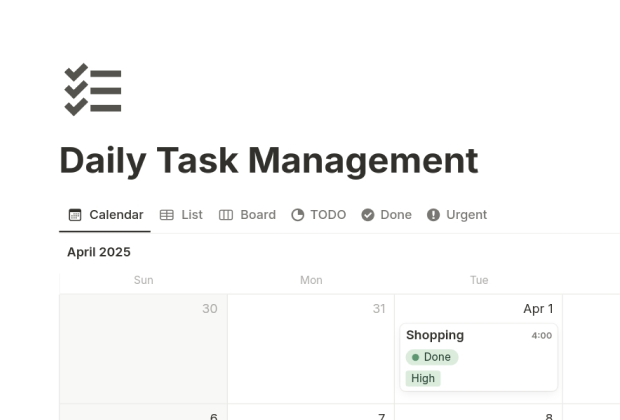
Task: Click the March 31 date cell
Action: tap(311, 350)
